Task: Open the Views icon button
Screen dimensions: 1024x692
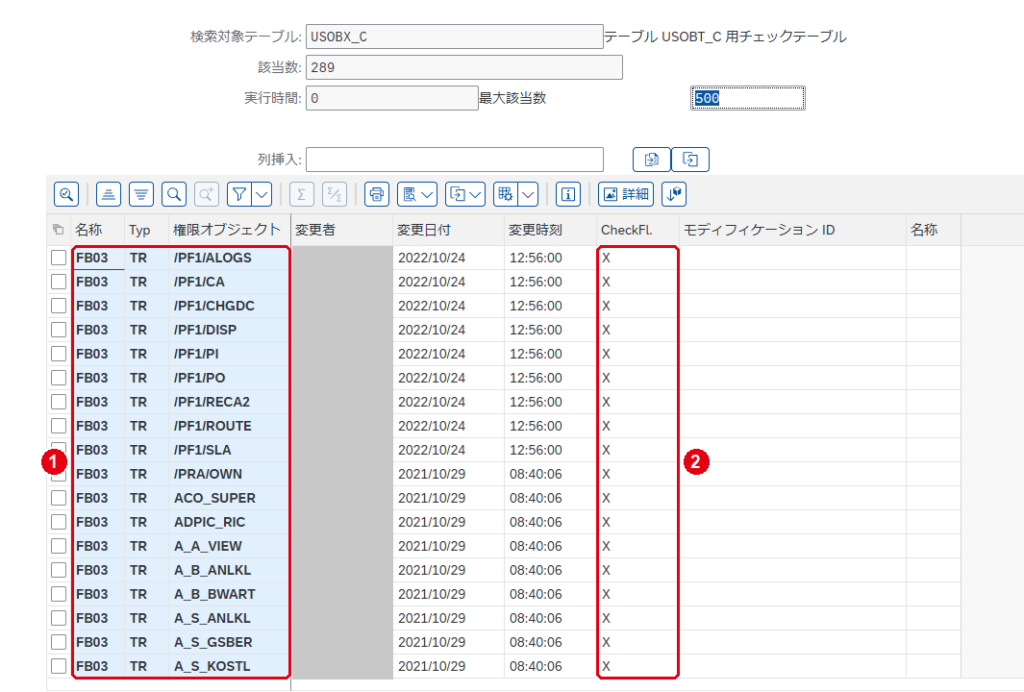Action: pos(409,194)
